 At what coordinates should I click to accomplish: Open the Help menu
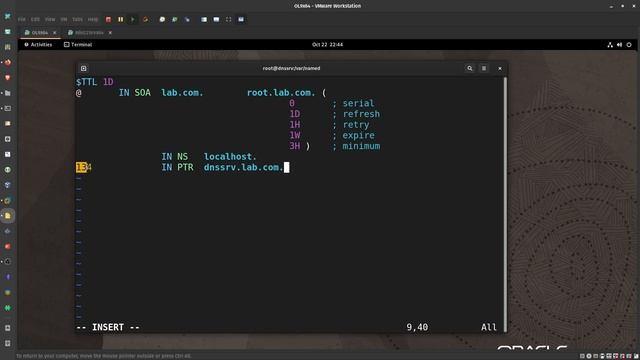[x=93, y=19]
